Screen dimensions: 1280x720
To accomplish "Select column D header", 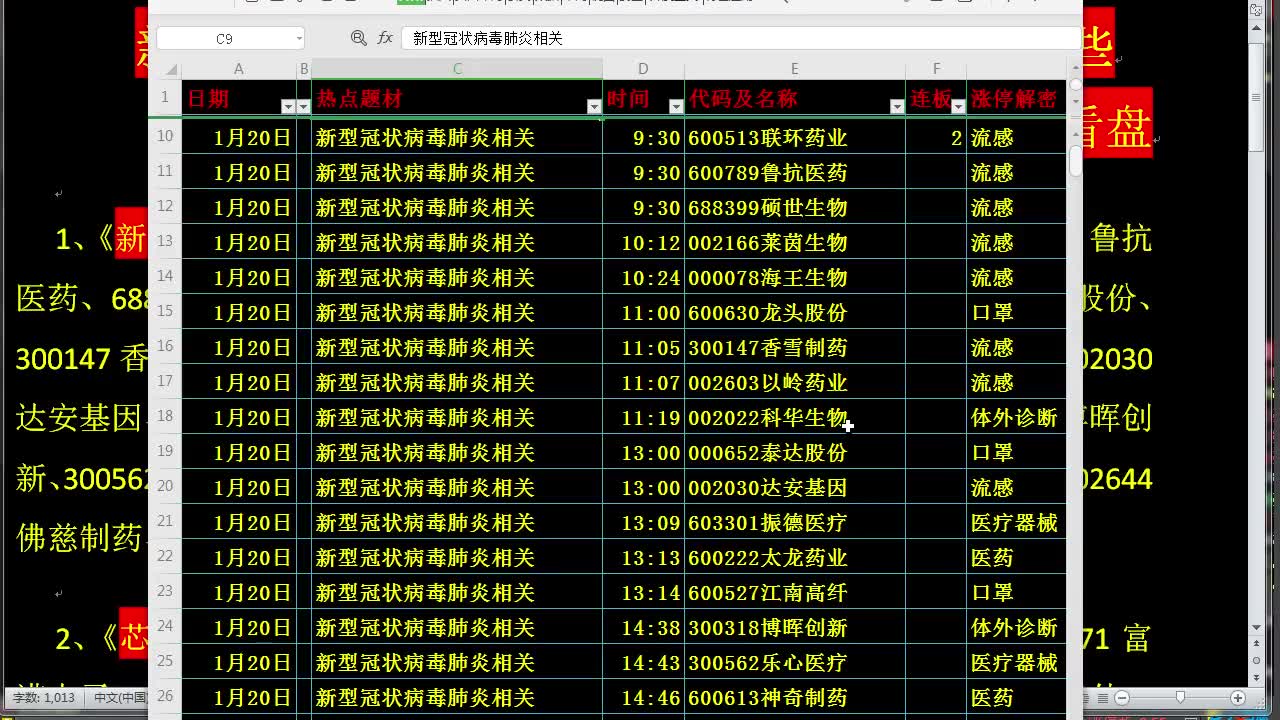I will [x=643, y=69].
